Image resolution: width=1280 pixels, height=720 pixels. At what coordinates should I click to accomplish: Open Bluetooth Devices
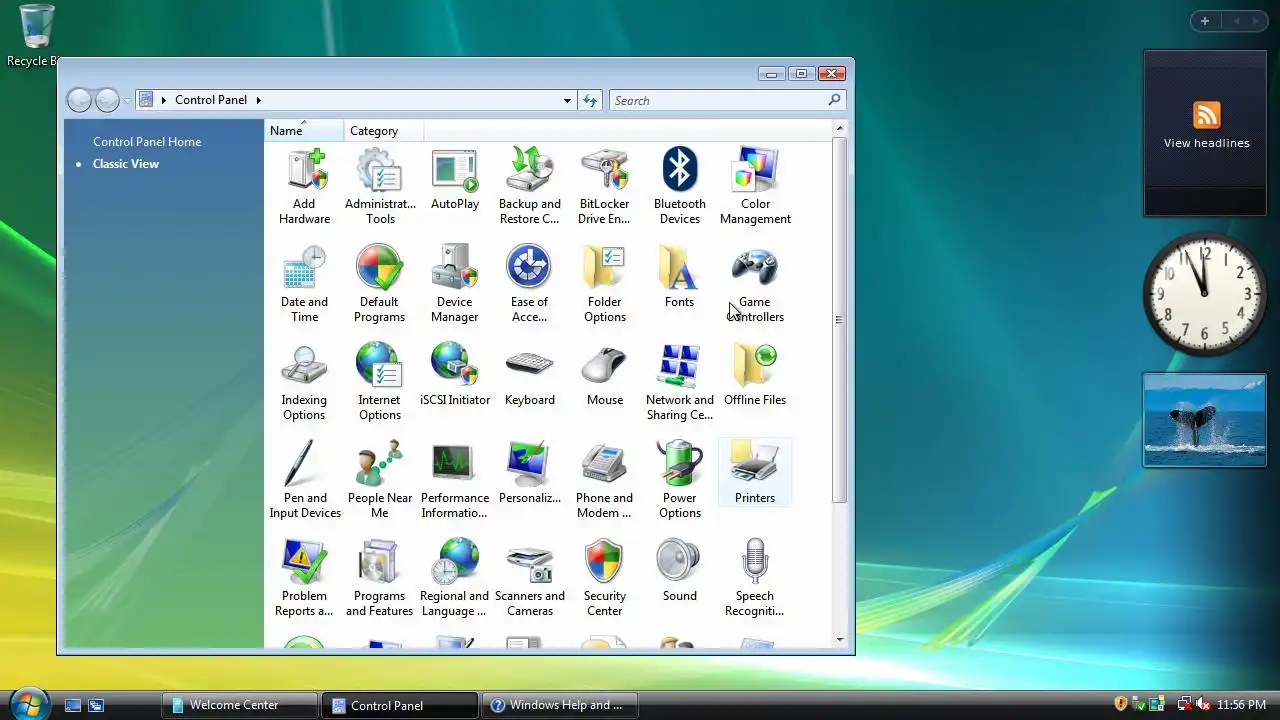680,186
